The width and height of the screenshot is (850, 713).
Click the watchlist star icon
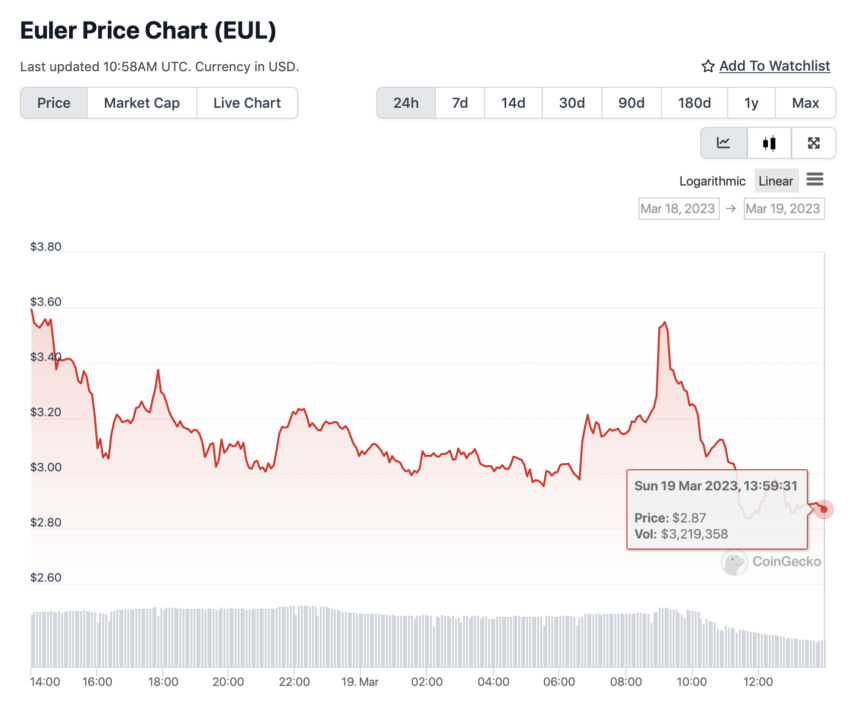pos(707,66)
